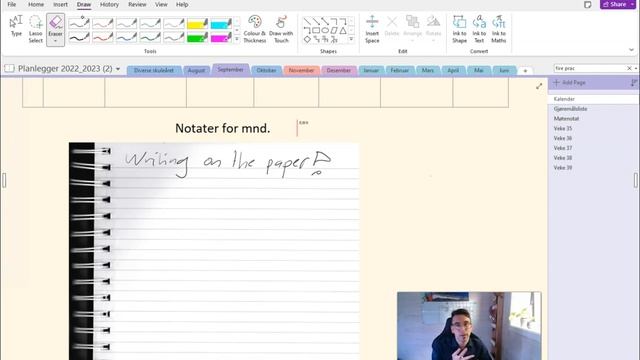
Task: Open the feed notes icon beside Share
Action: [x=587, y=4]
